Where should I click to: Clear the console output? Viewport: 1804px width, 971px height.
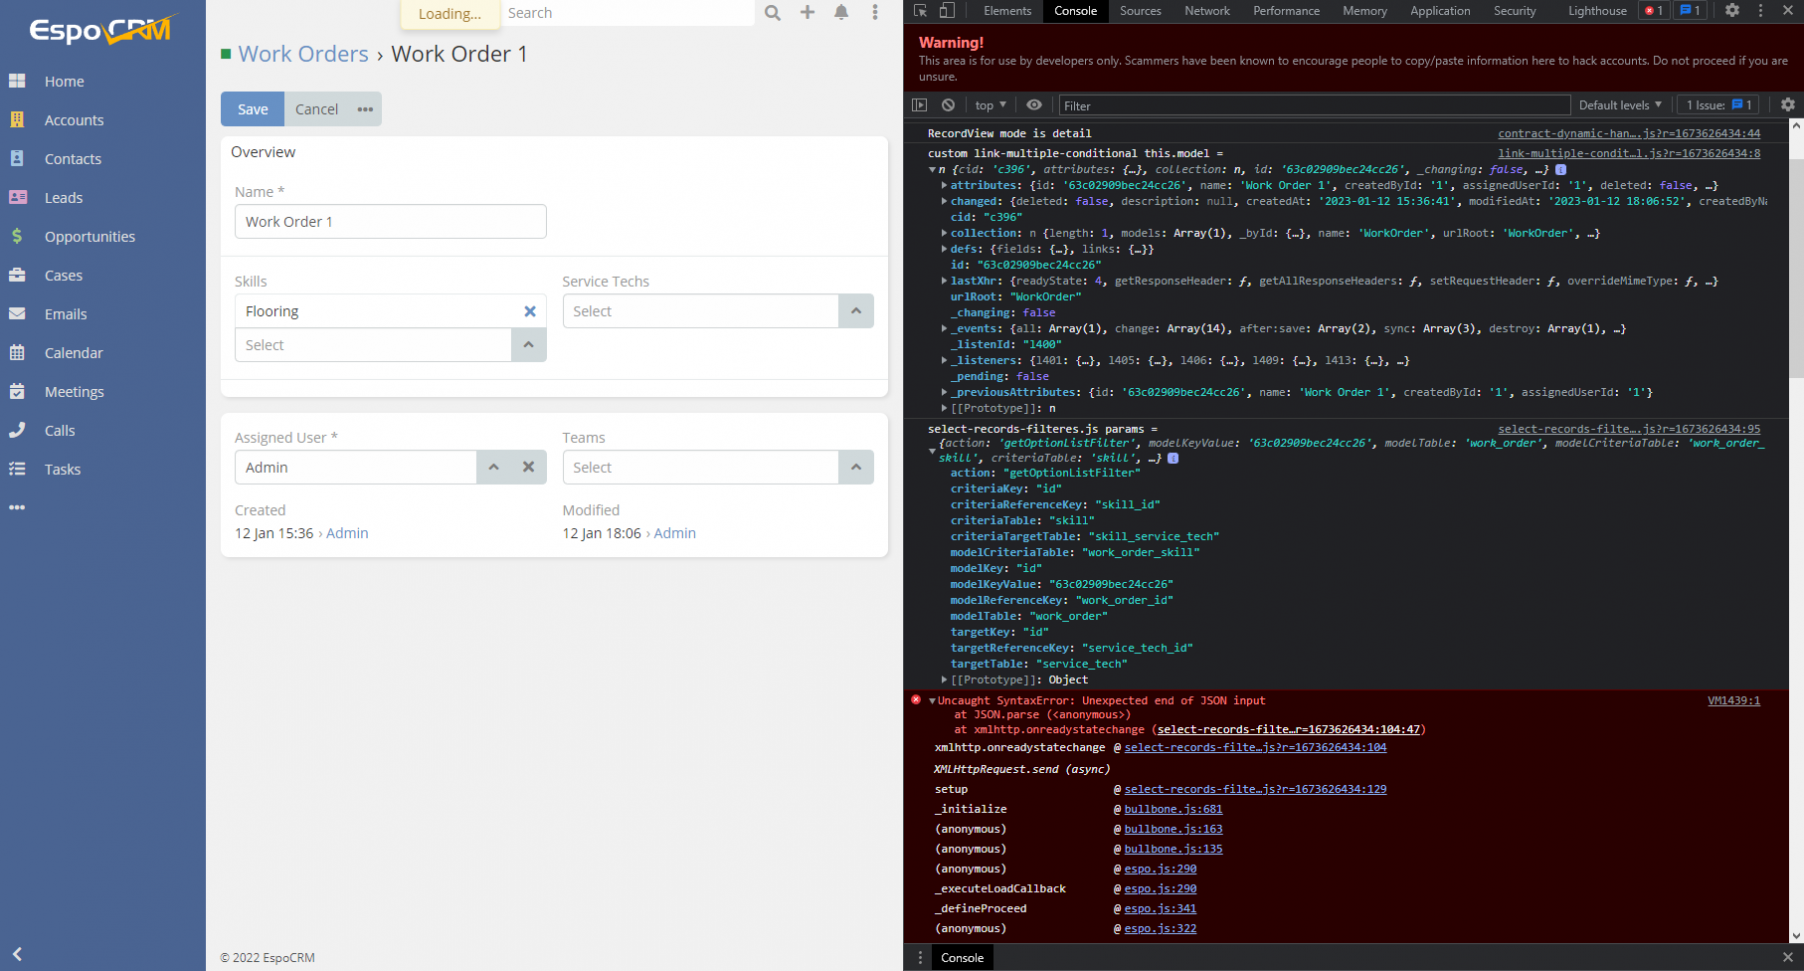pyautogui.click(x=948, y=105)
